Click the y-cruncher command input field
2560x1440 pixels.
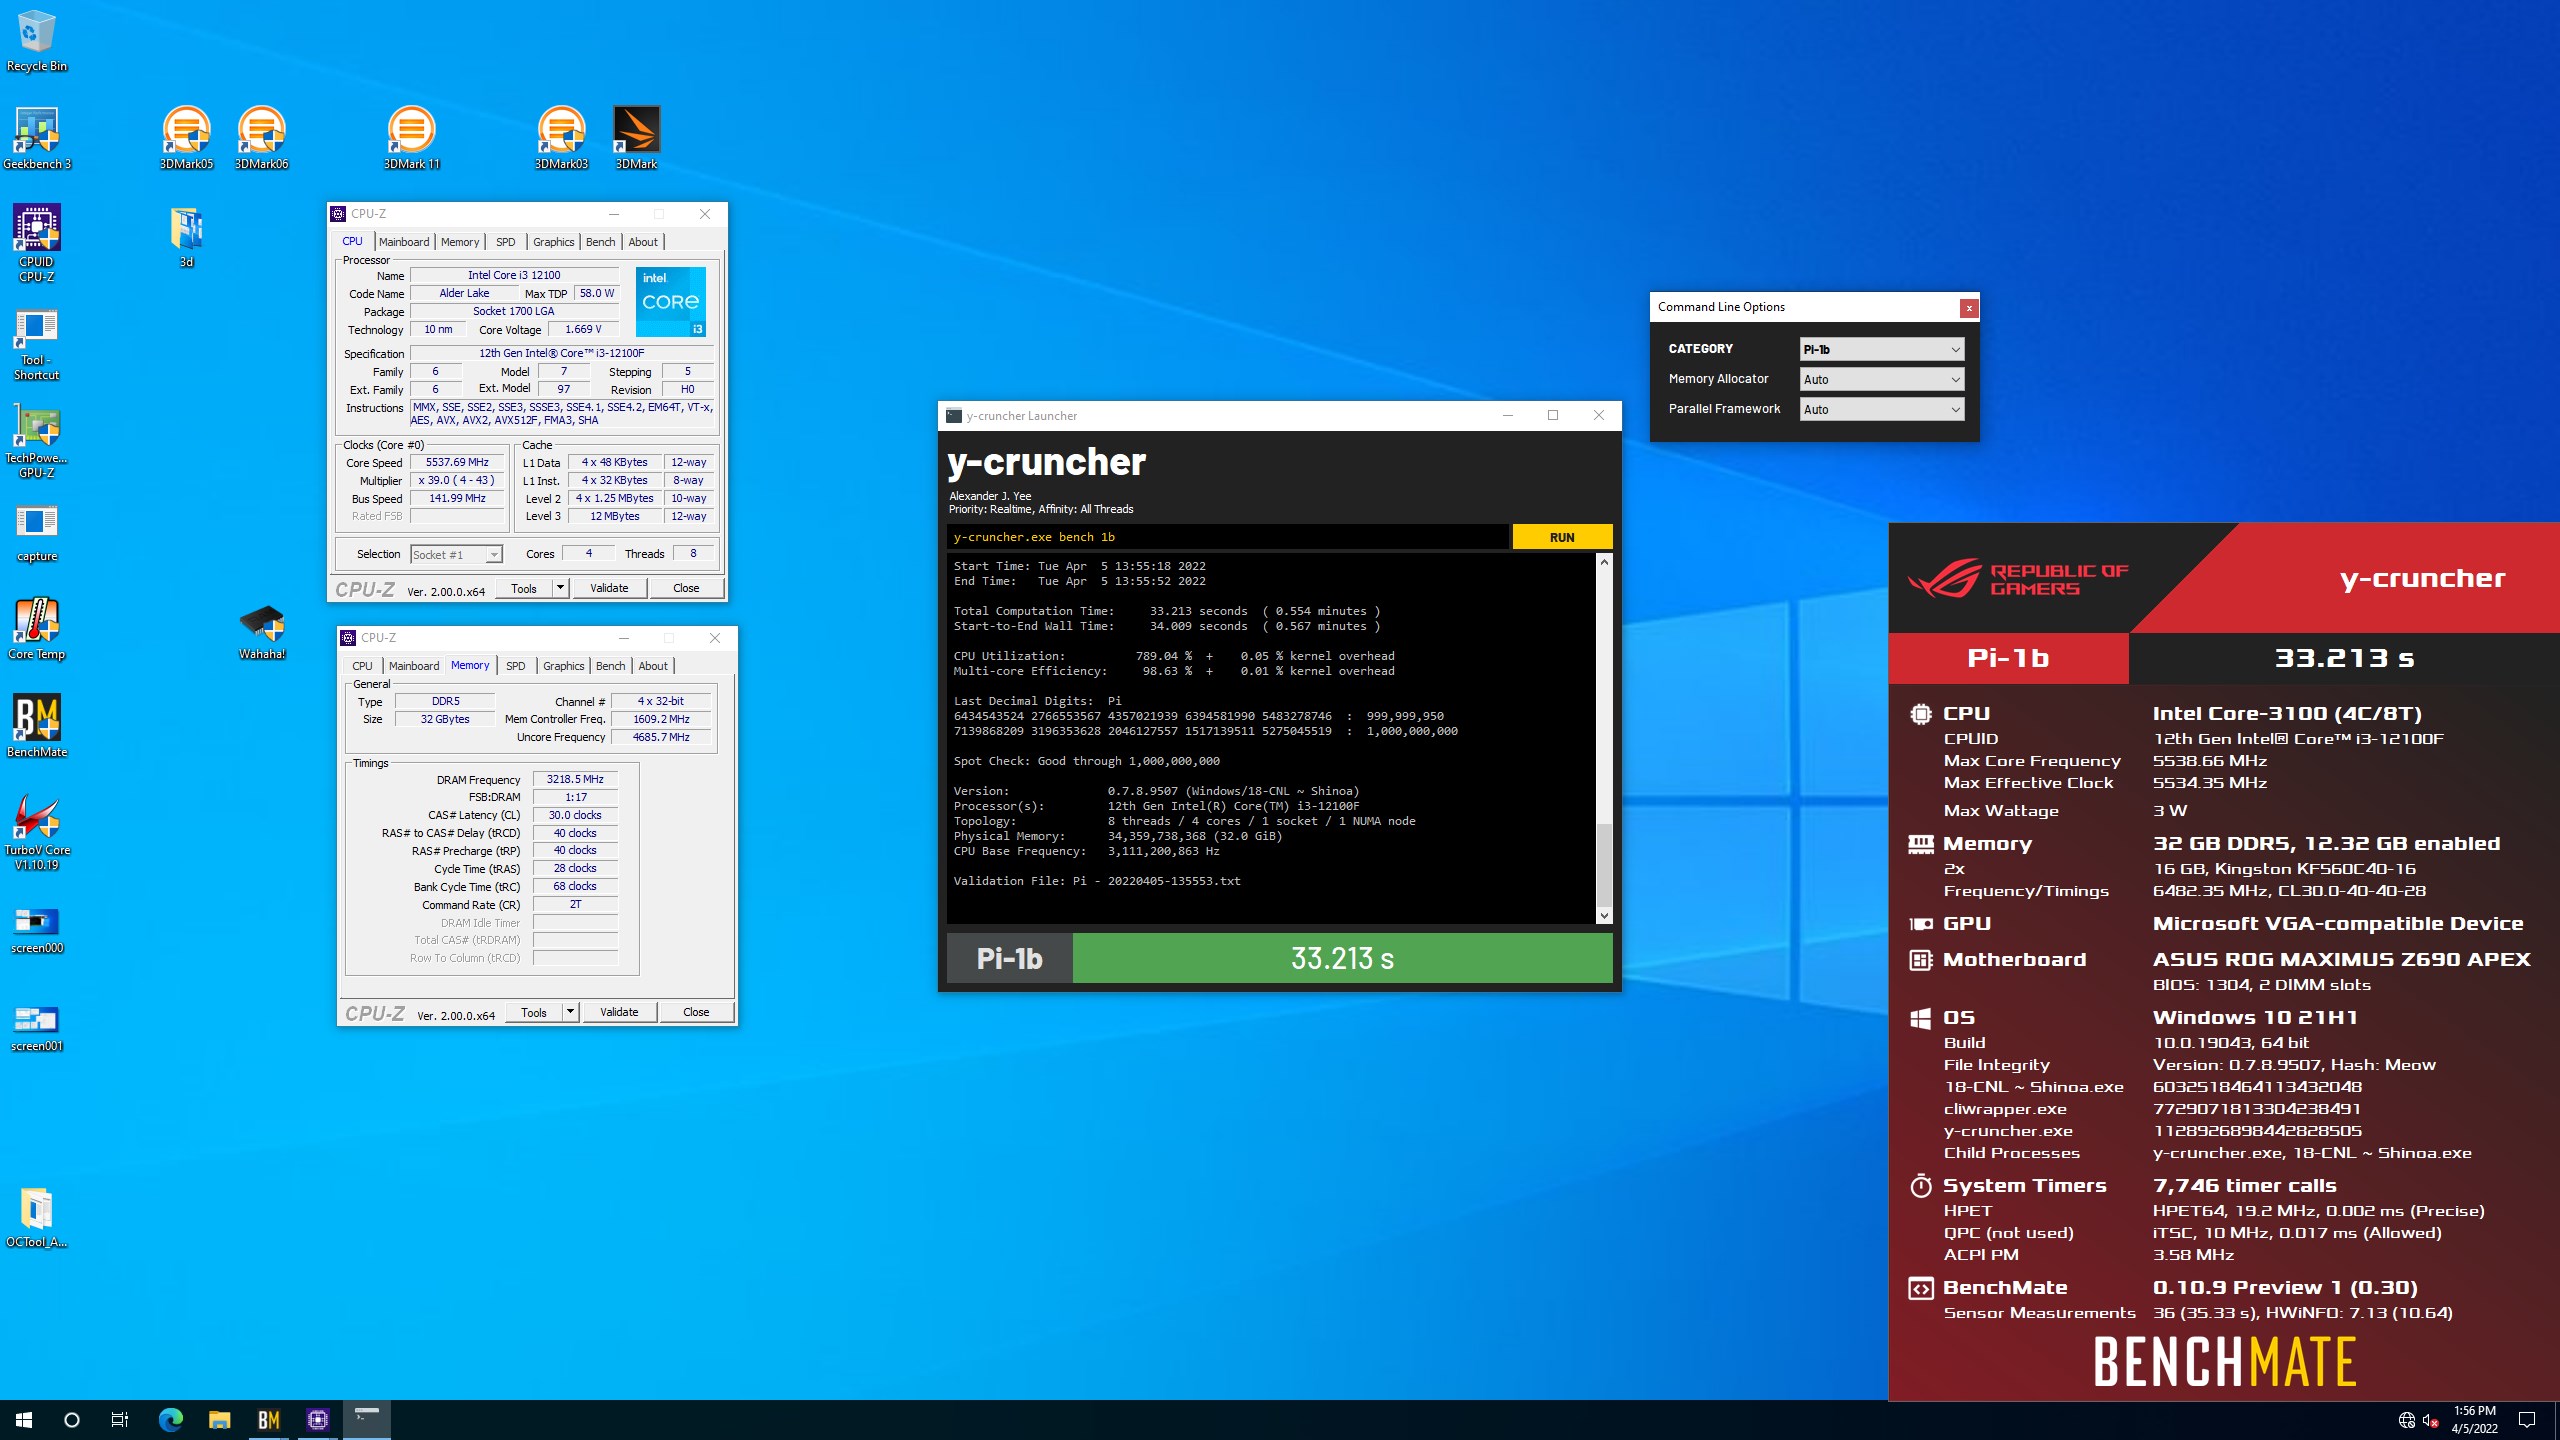1228,537
